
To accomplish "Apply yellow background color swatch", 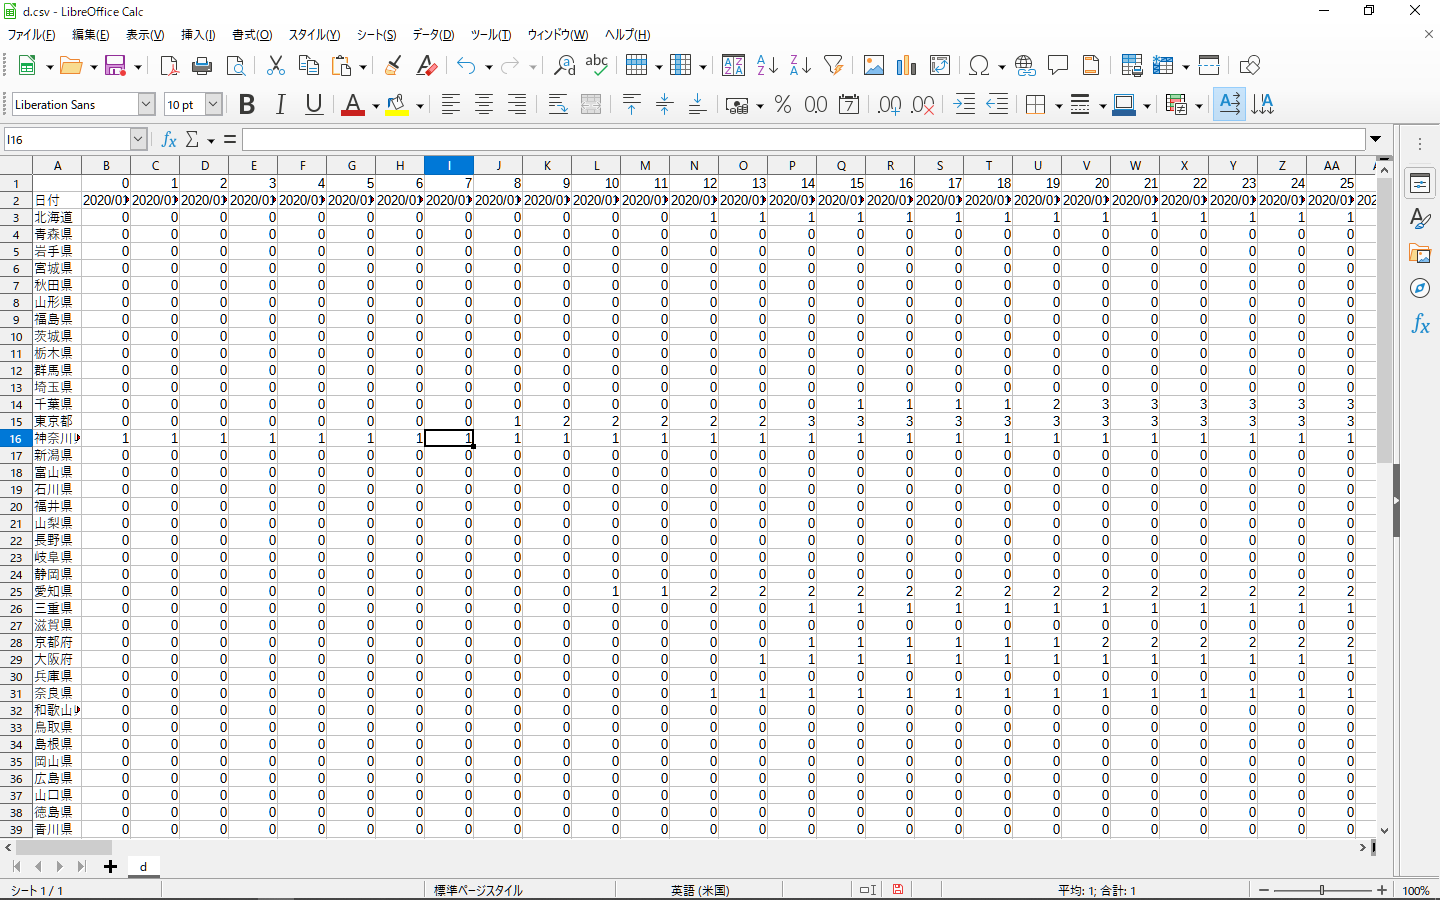I will pyautogui.click(x=397, y=105).
